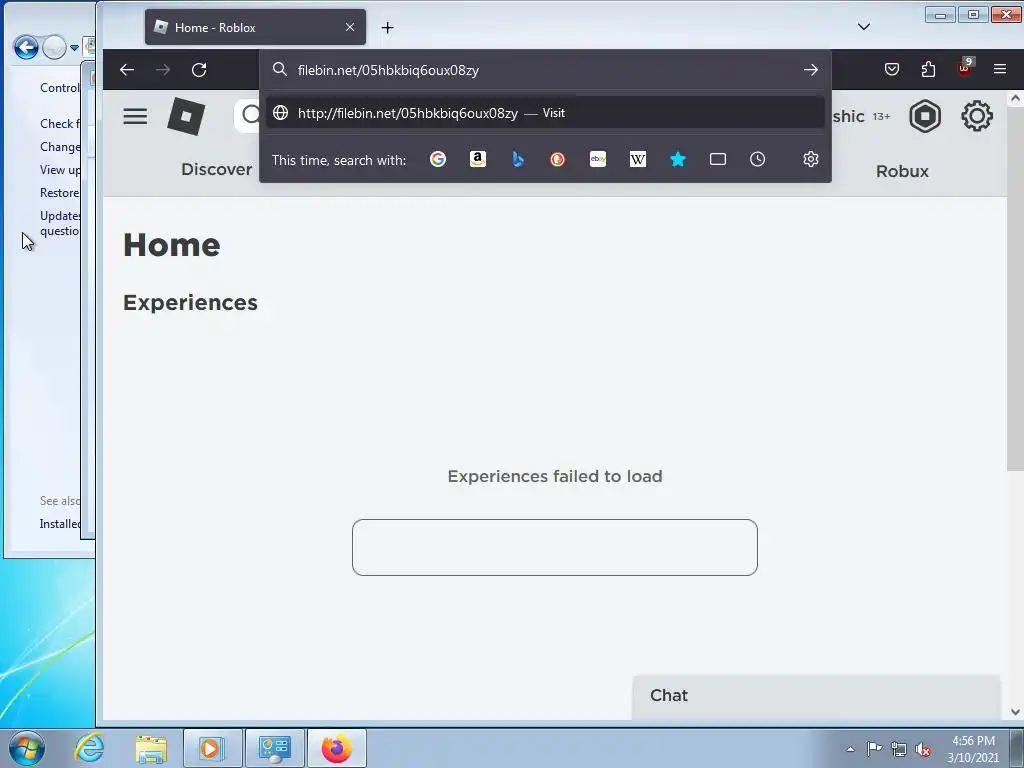
Task: Reload the Roblox page
Action: pyautogui.click(x=199, y=70)
